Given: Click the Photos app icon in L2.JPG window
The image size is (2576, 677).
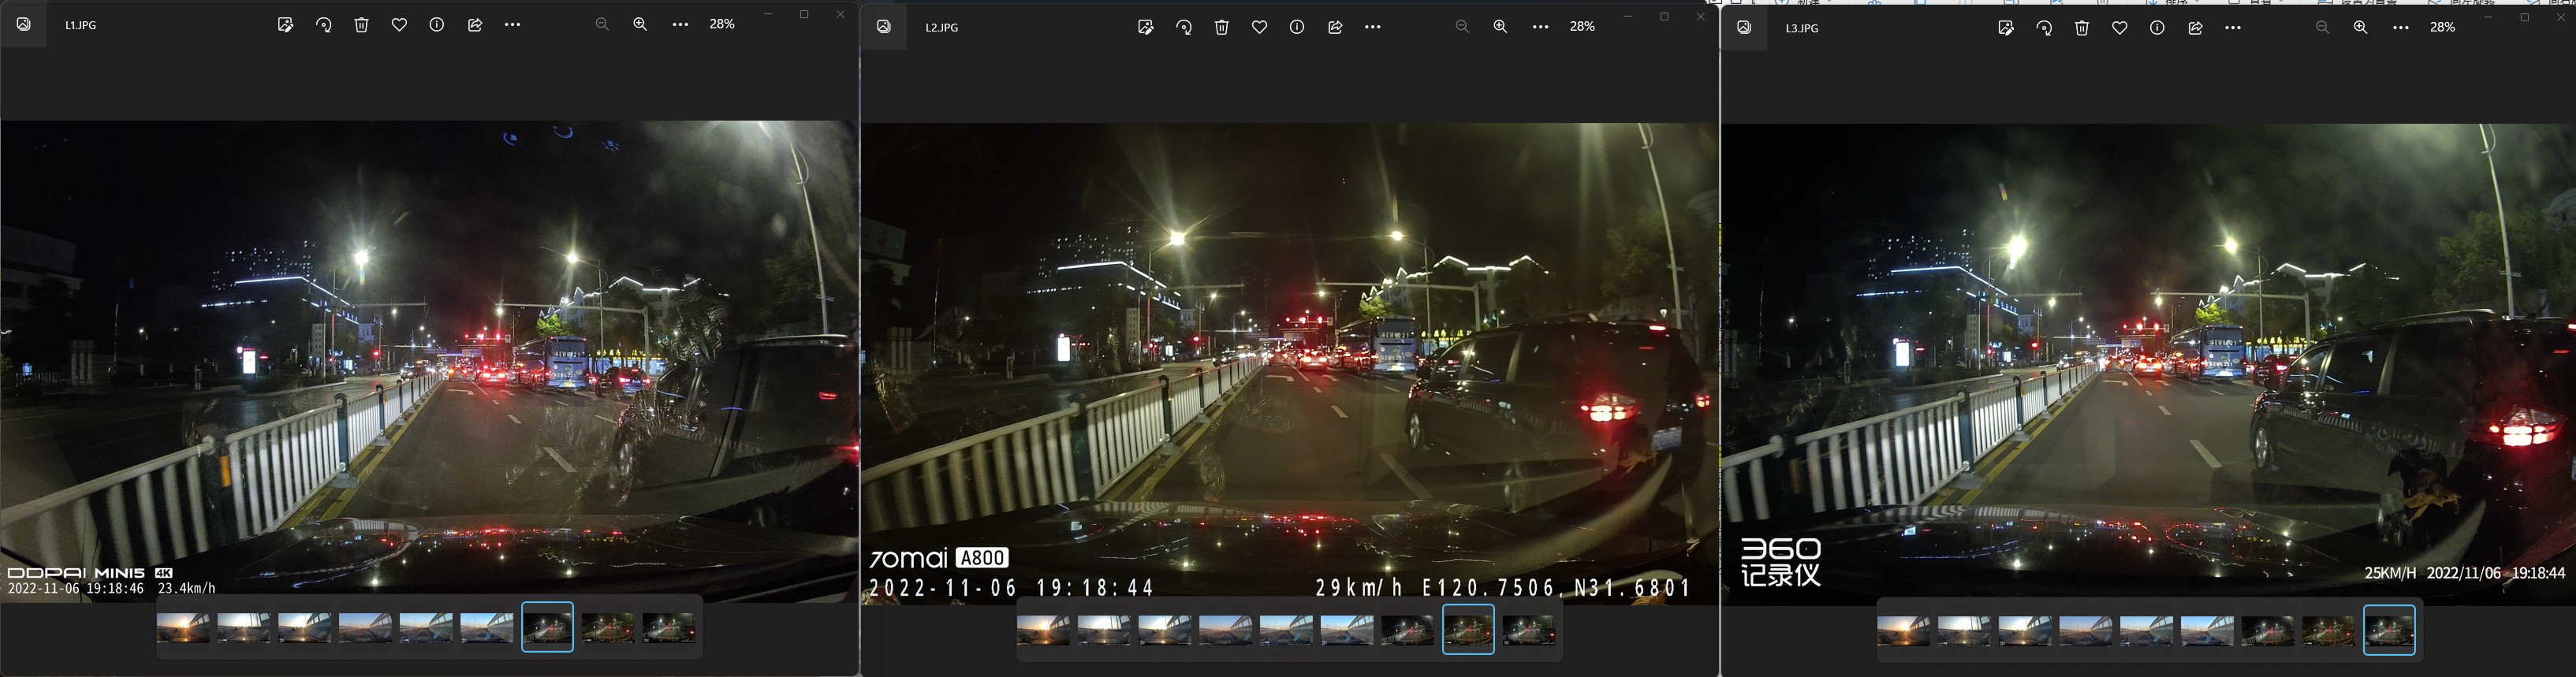Looking at the screenshot, I should (883, 27).
